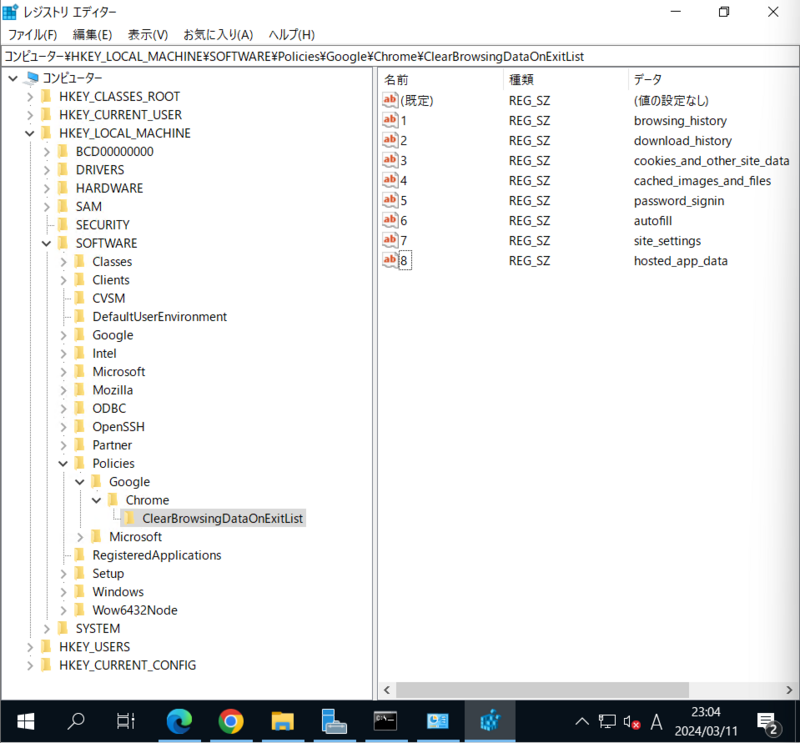Collapse the Chrome key chevron
This screenshot has height=743, width=800.
[96, 500]
